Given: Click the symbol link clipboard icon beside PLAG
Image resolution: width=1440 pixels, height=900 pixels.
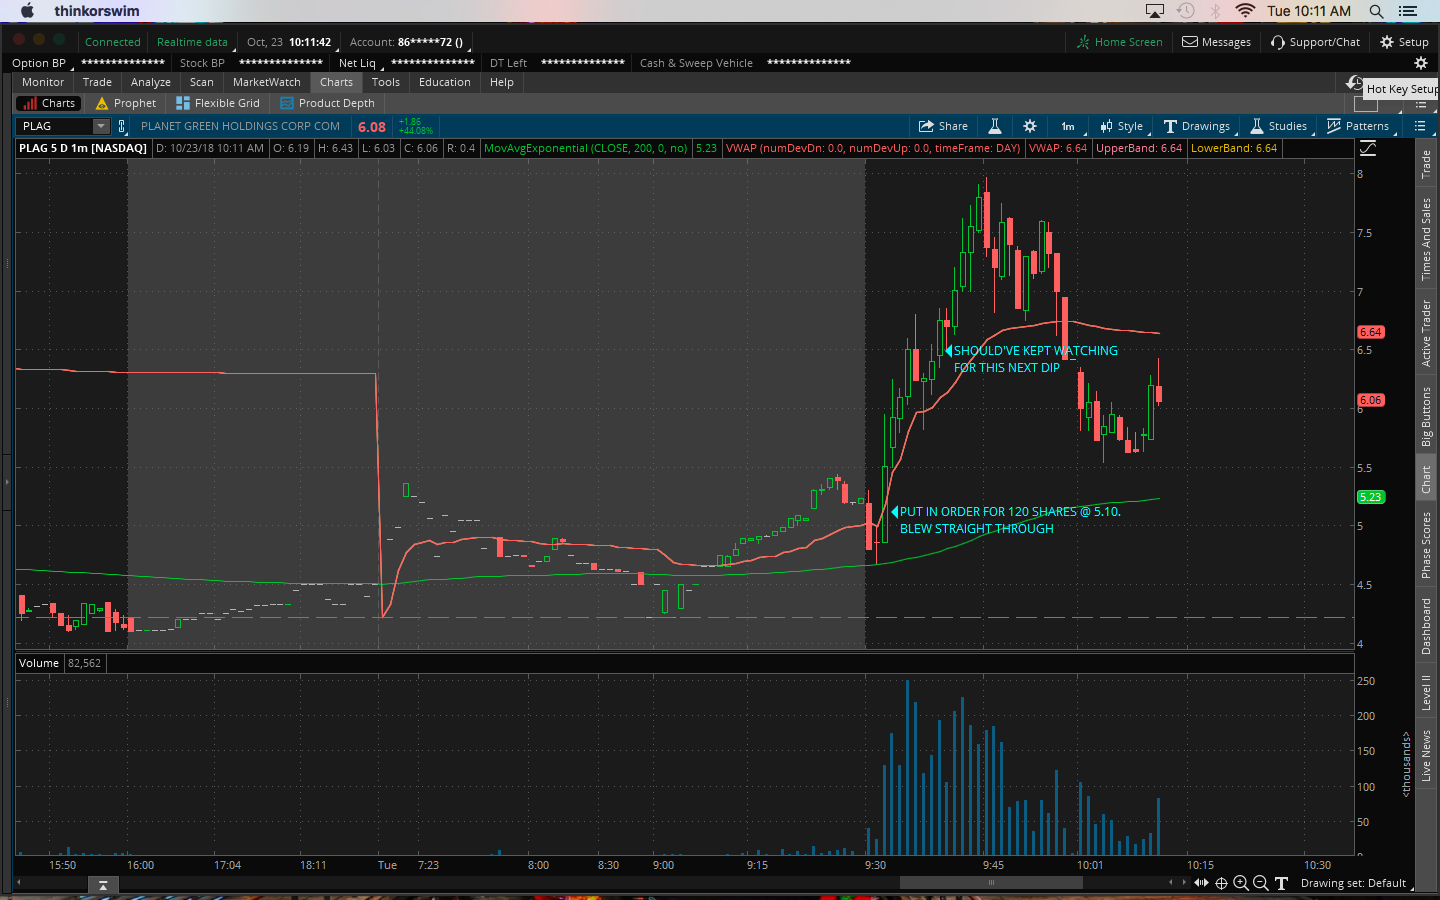Looking at the screenshot, I should pyautogui.click(x=122, y=126).
